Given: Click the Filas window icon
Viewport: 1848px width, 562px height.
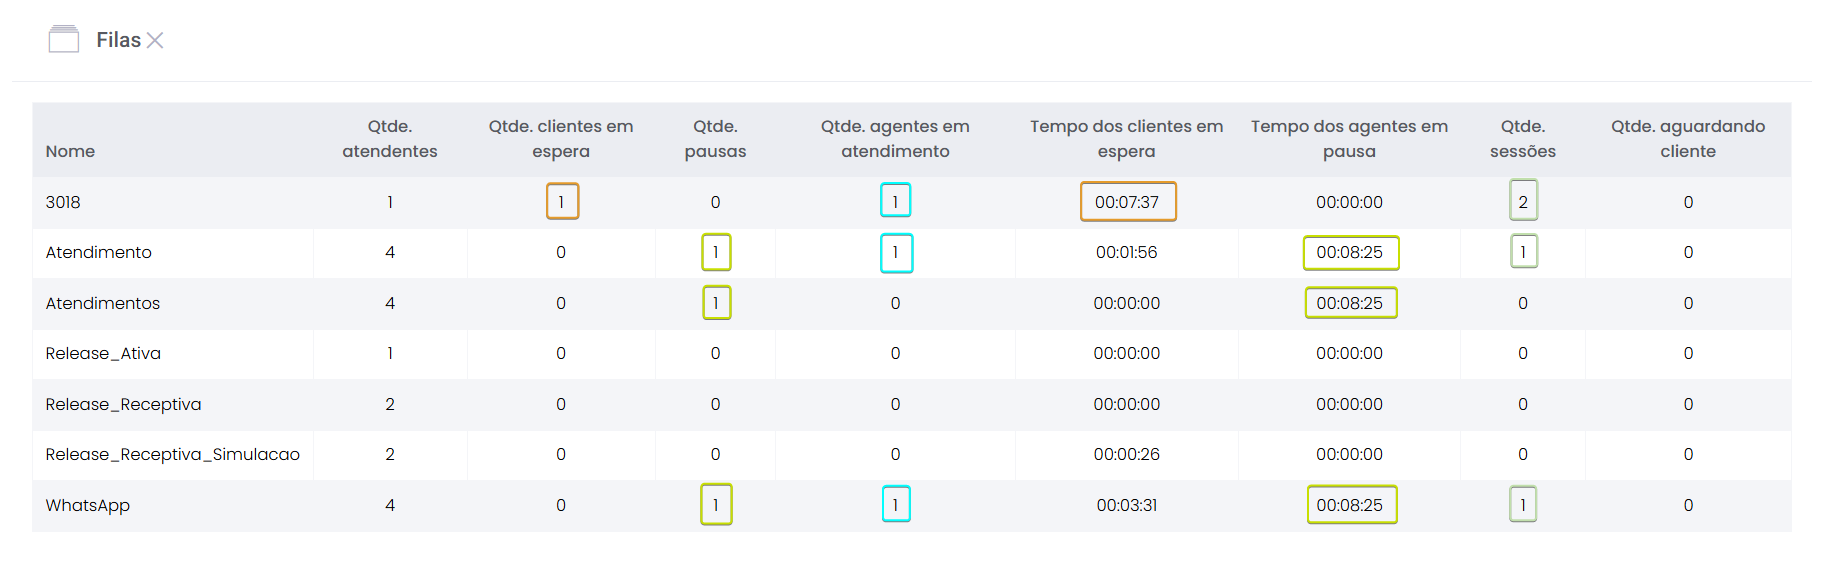Looking at the screenshot, I should [64, 40].
